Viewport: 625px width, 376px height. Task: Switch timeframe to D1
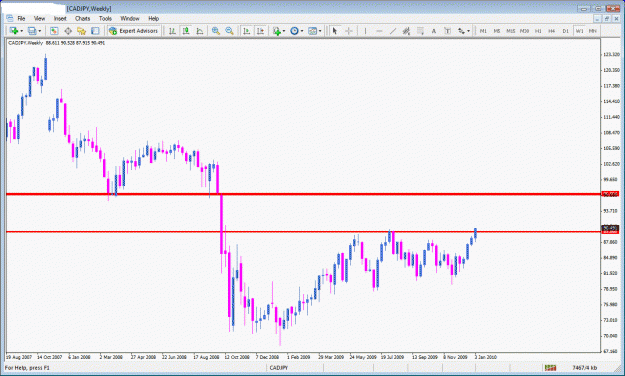coord(565,31)
